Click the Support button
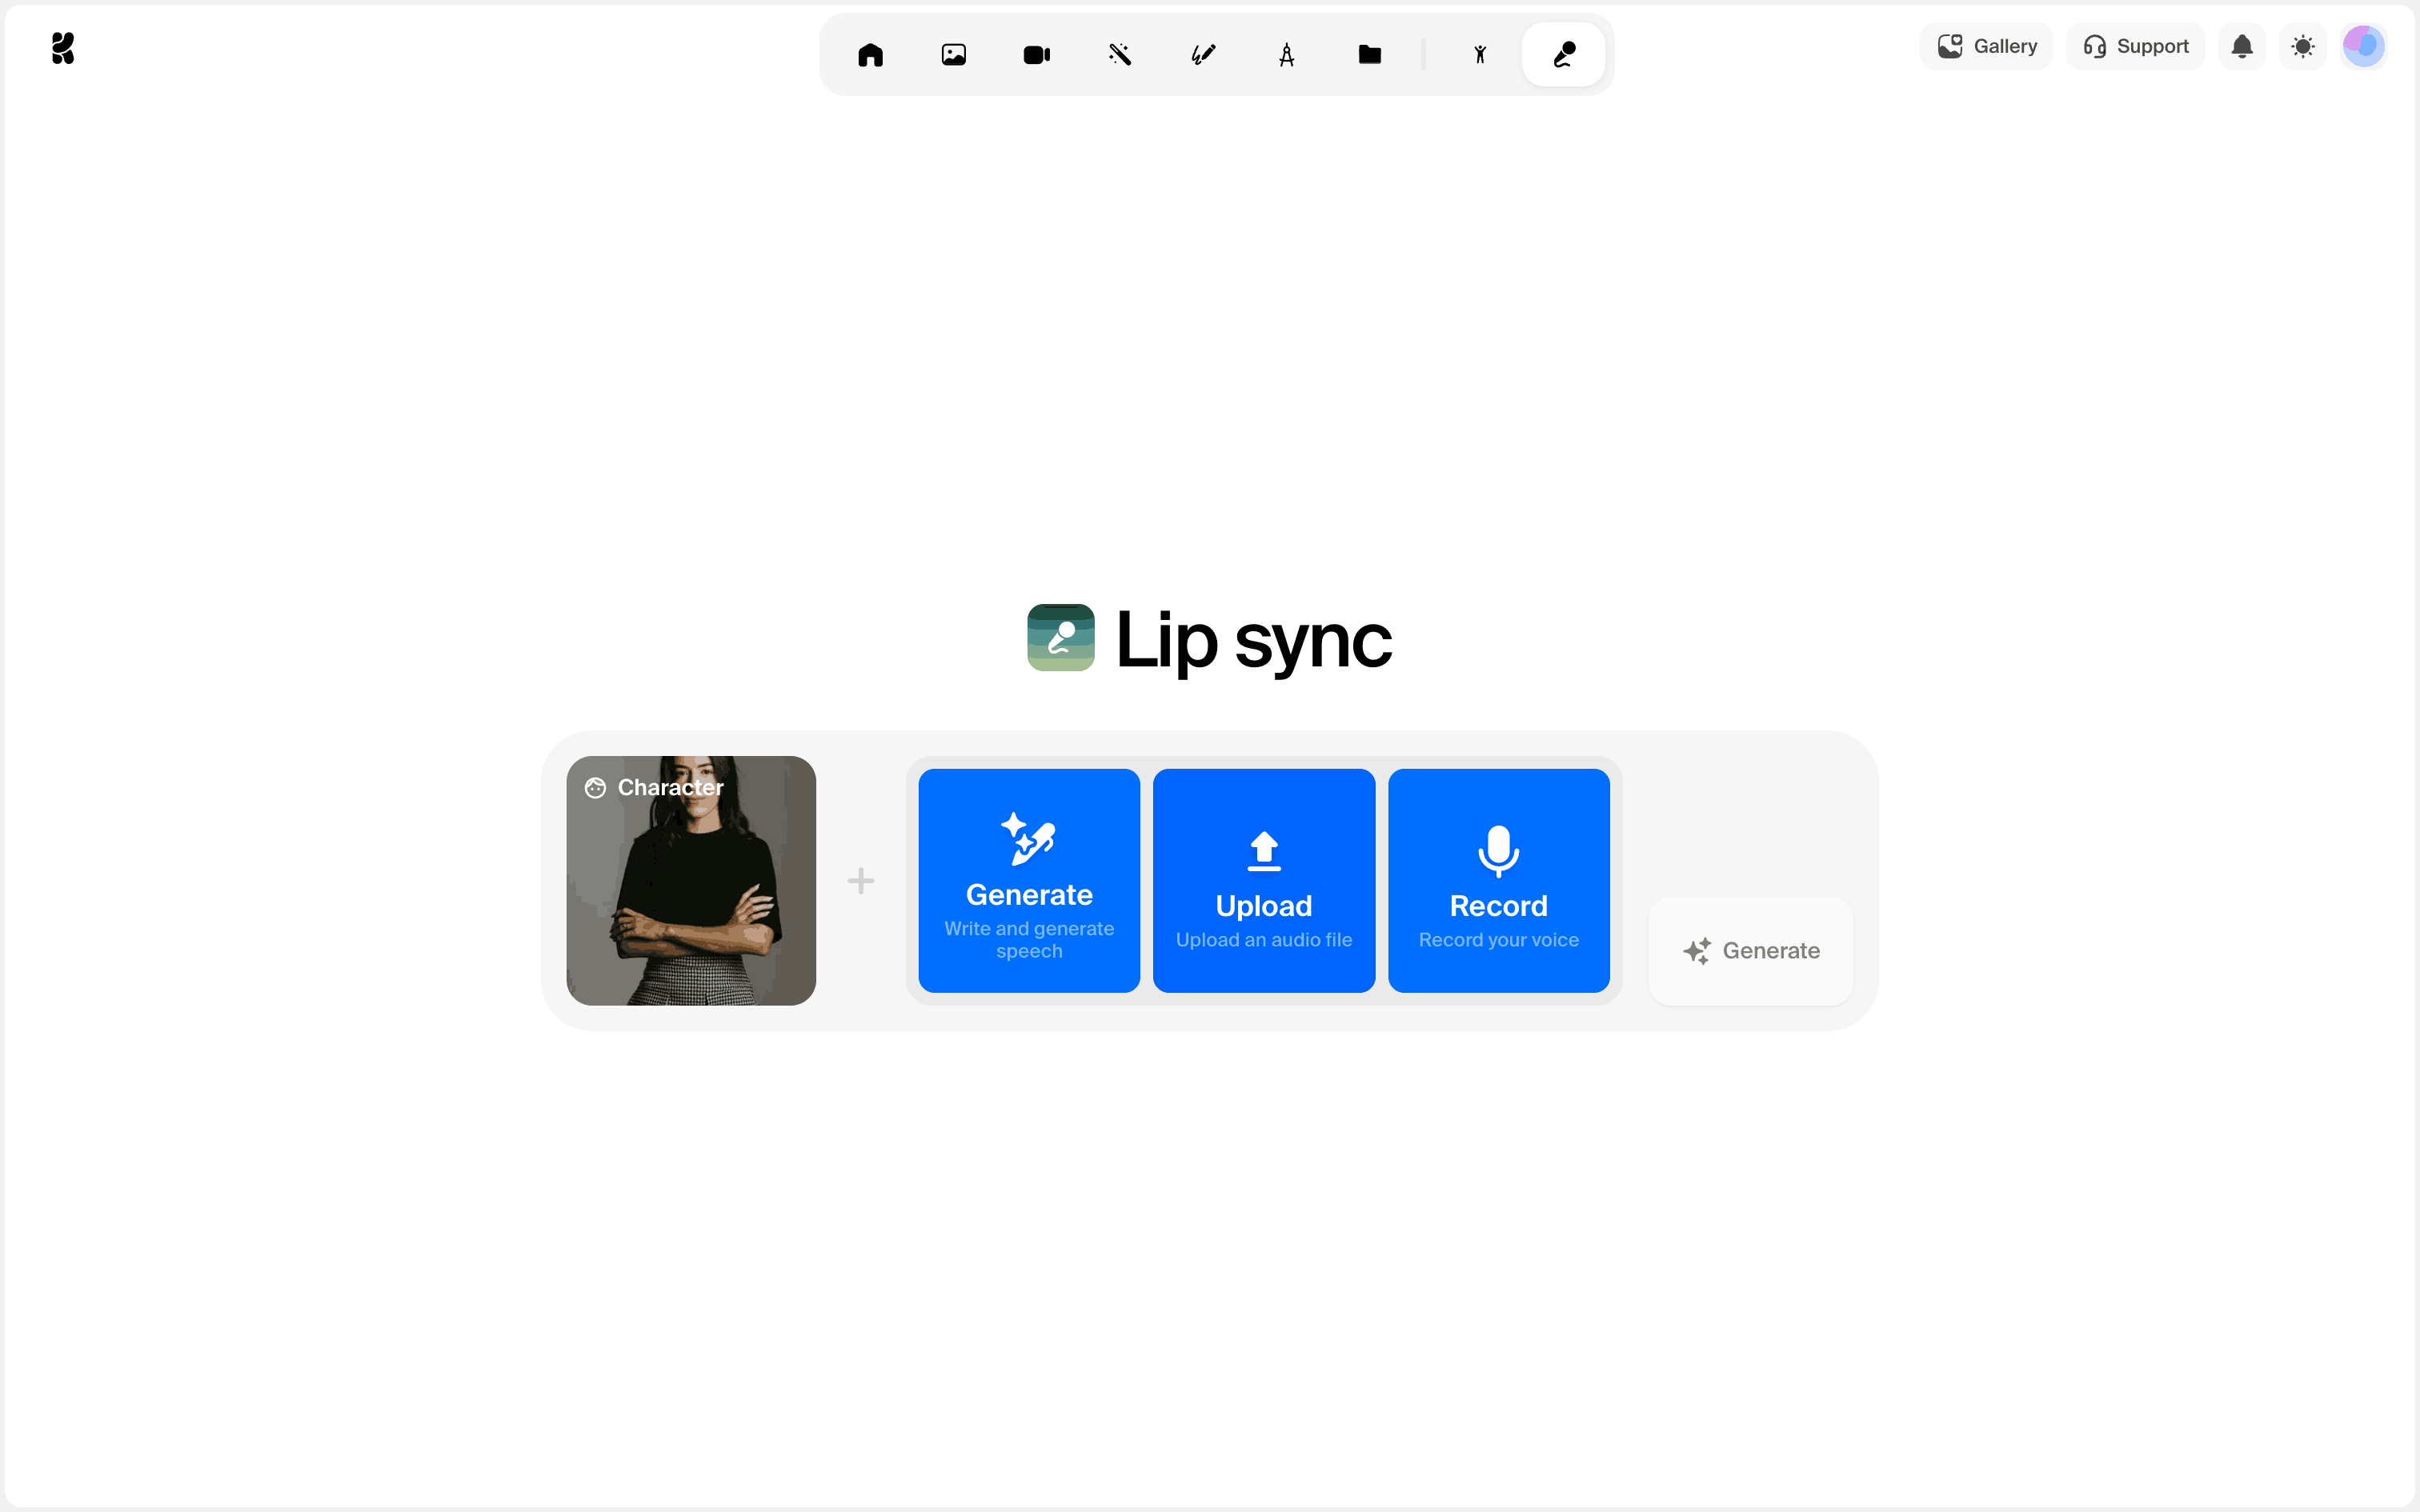 2135,47
